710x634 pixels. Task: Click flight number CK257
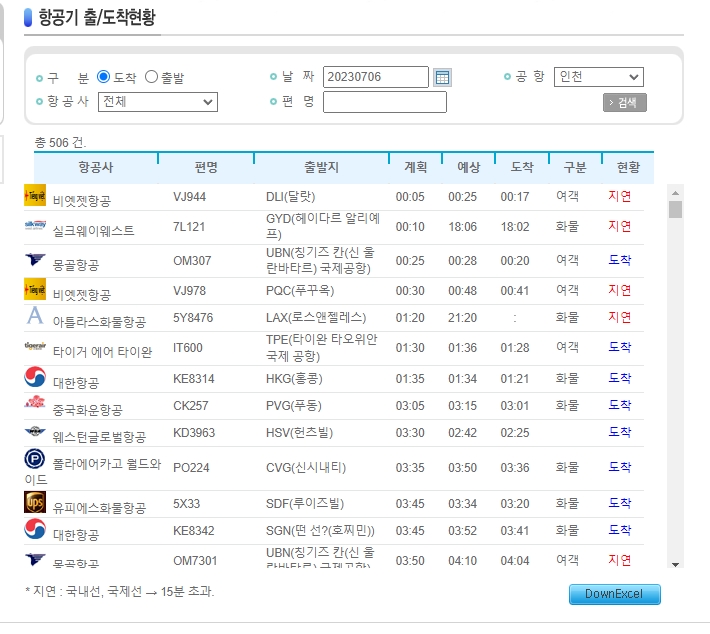click(191, 405)
